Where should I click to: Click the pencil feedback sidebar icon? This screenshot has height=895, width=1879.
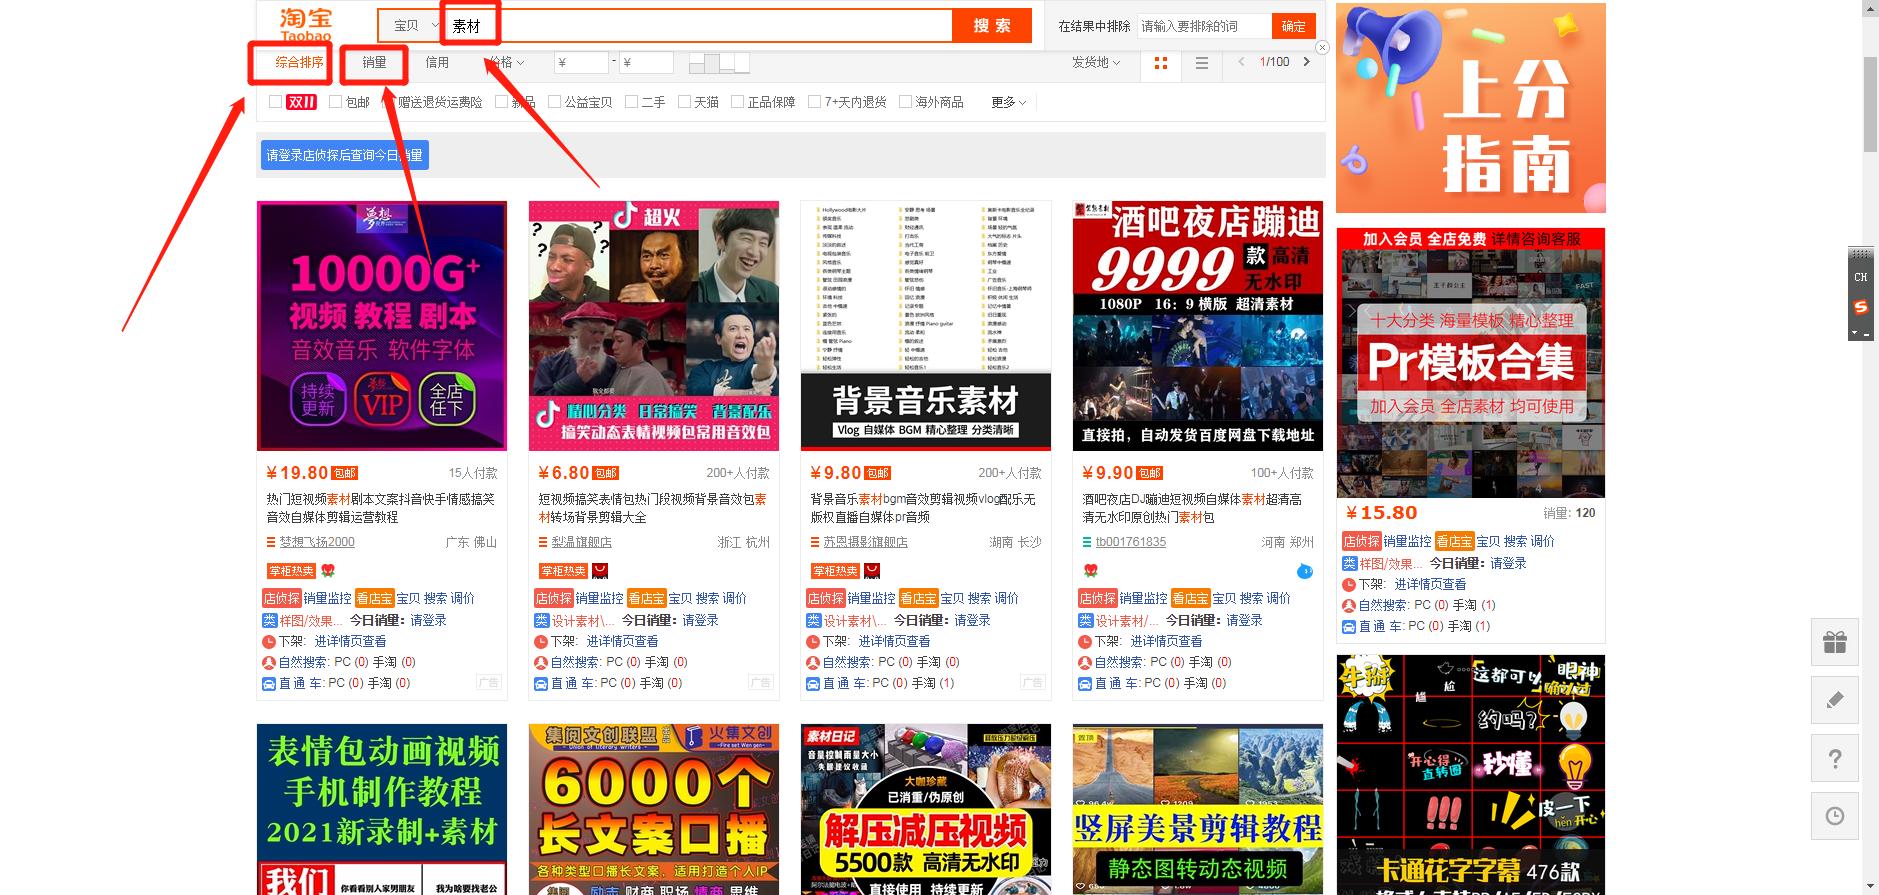point(1835,700)
